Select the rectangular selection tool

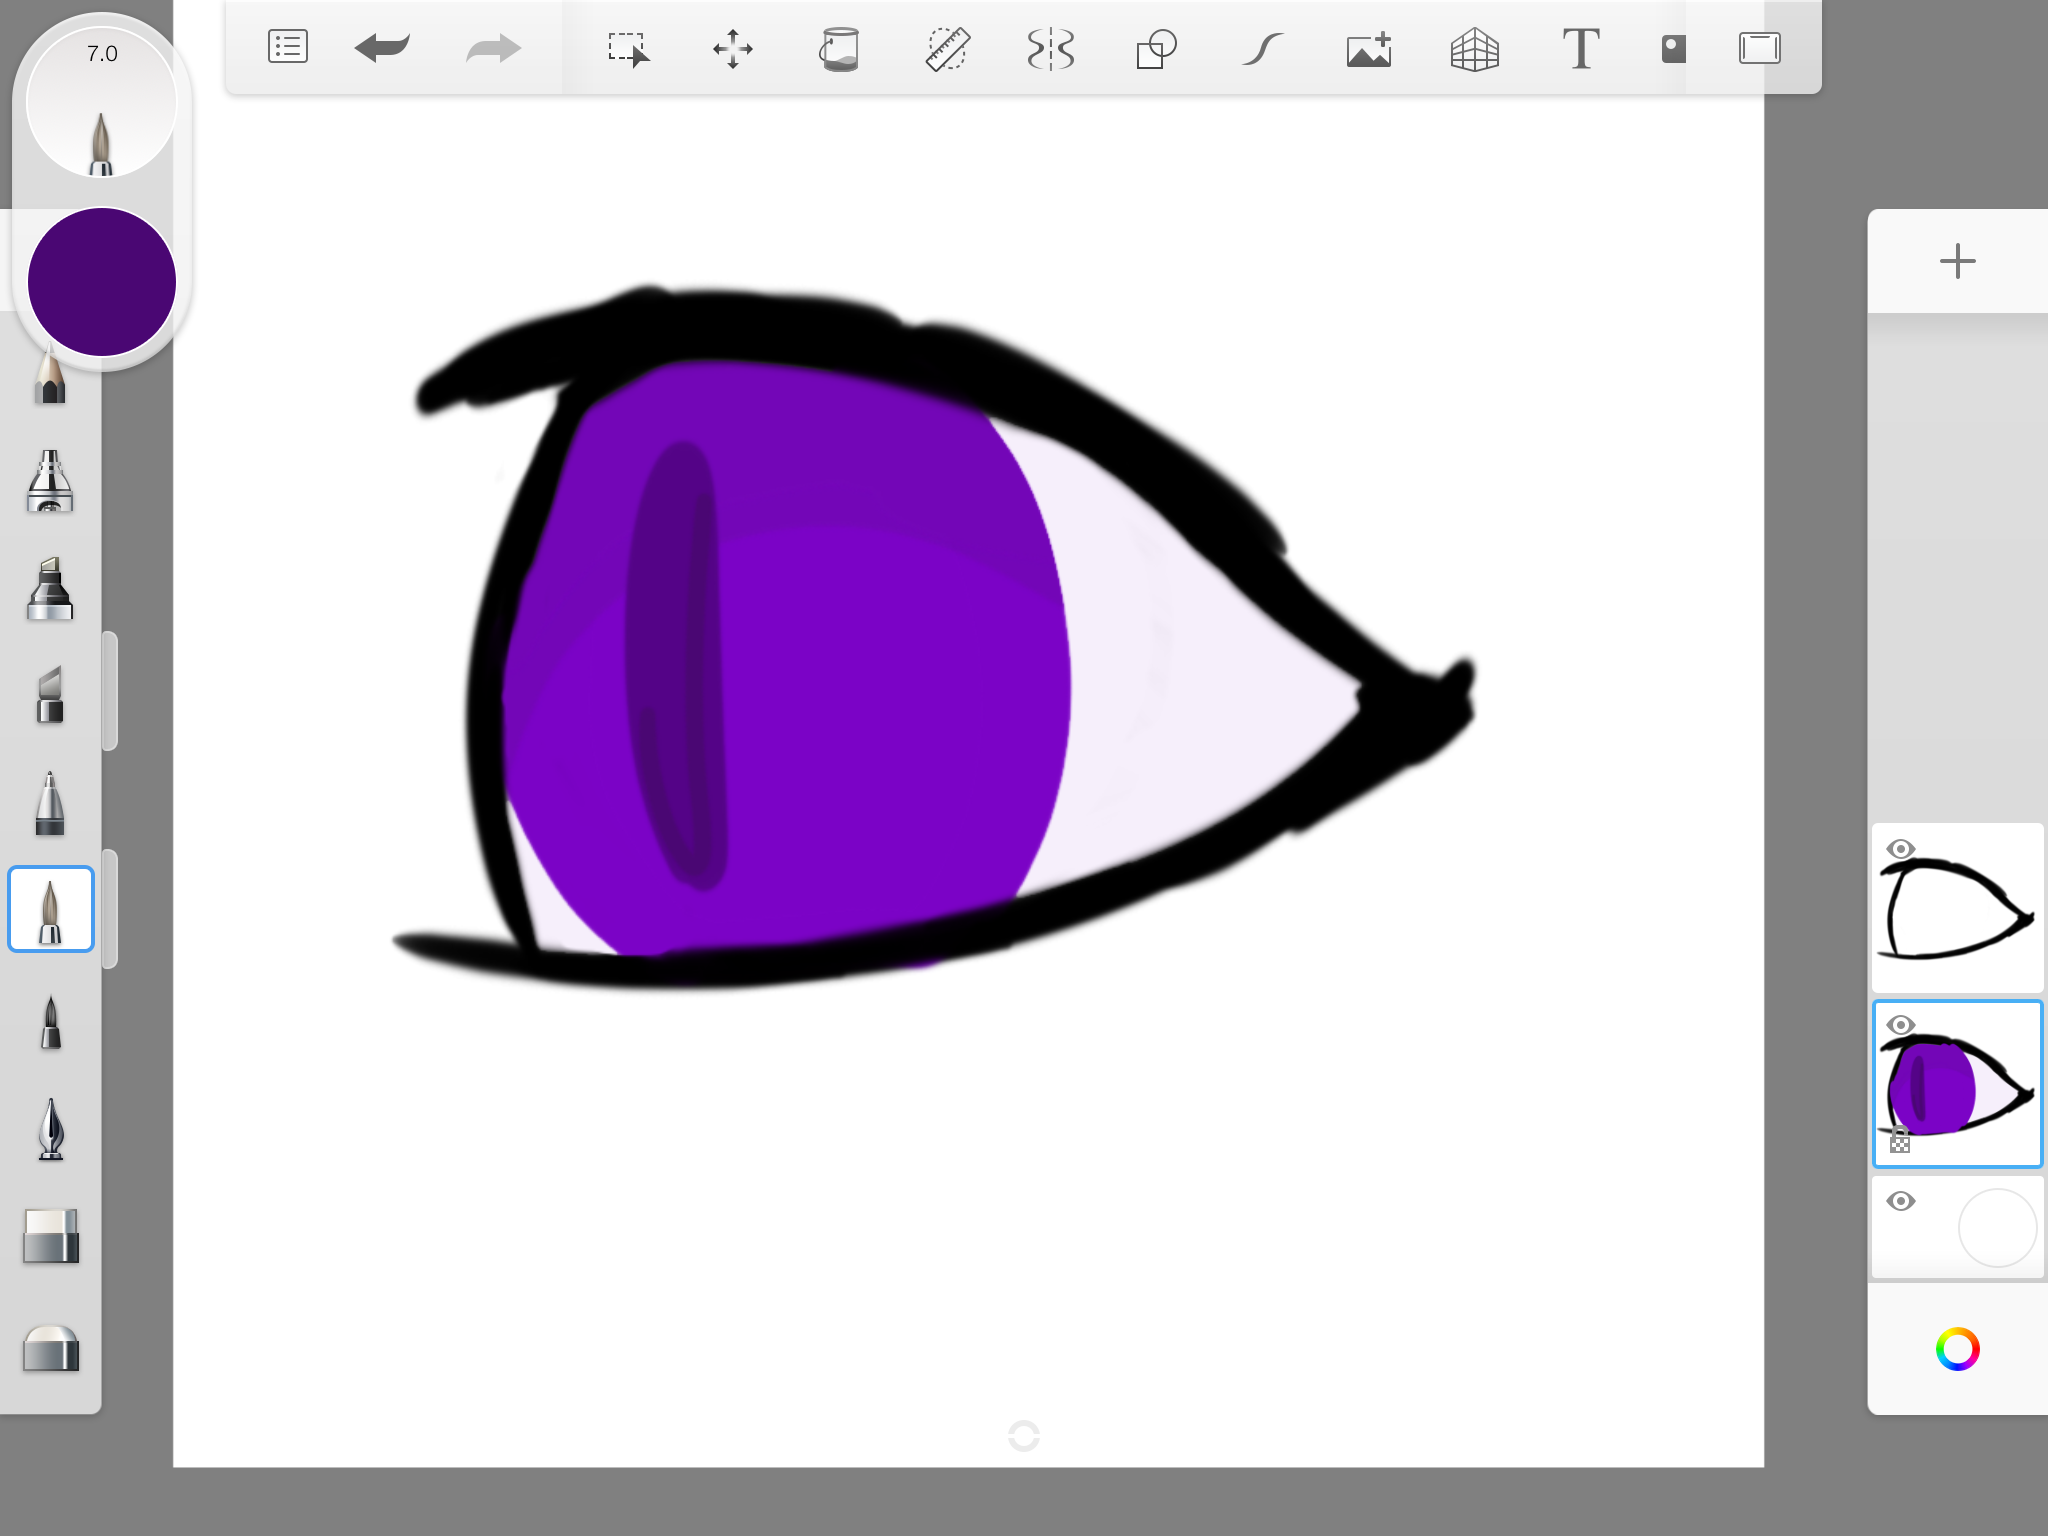(x=628, y=49)
